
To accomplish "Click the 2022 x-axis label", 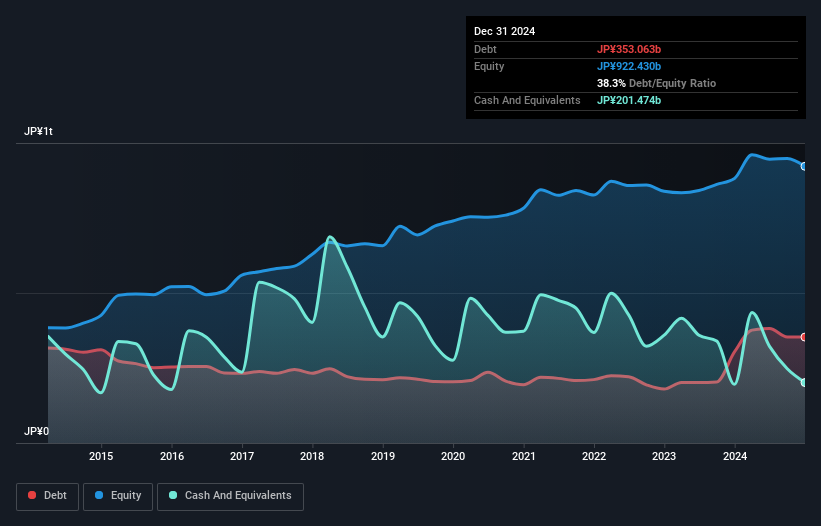I will tap(594, 456).
